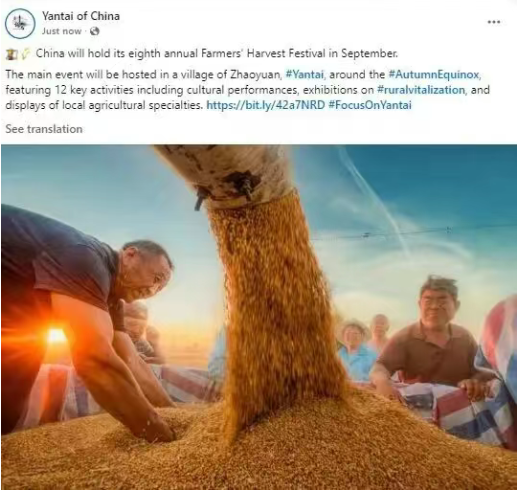Viewport: 517px width, 490px height.
Task: Follow the #Yantai hashtag
Action: pyautogui.click(x=305, y=74)
